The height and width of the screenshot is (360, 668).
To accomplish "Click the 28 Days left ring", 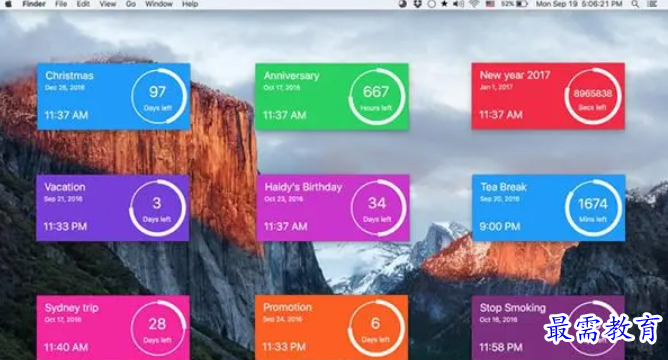I will [158, 328].
